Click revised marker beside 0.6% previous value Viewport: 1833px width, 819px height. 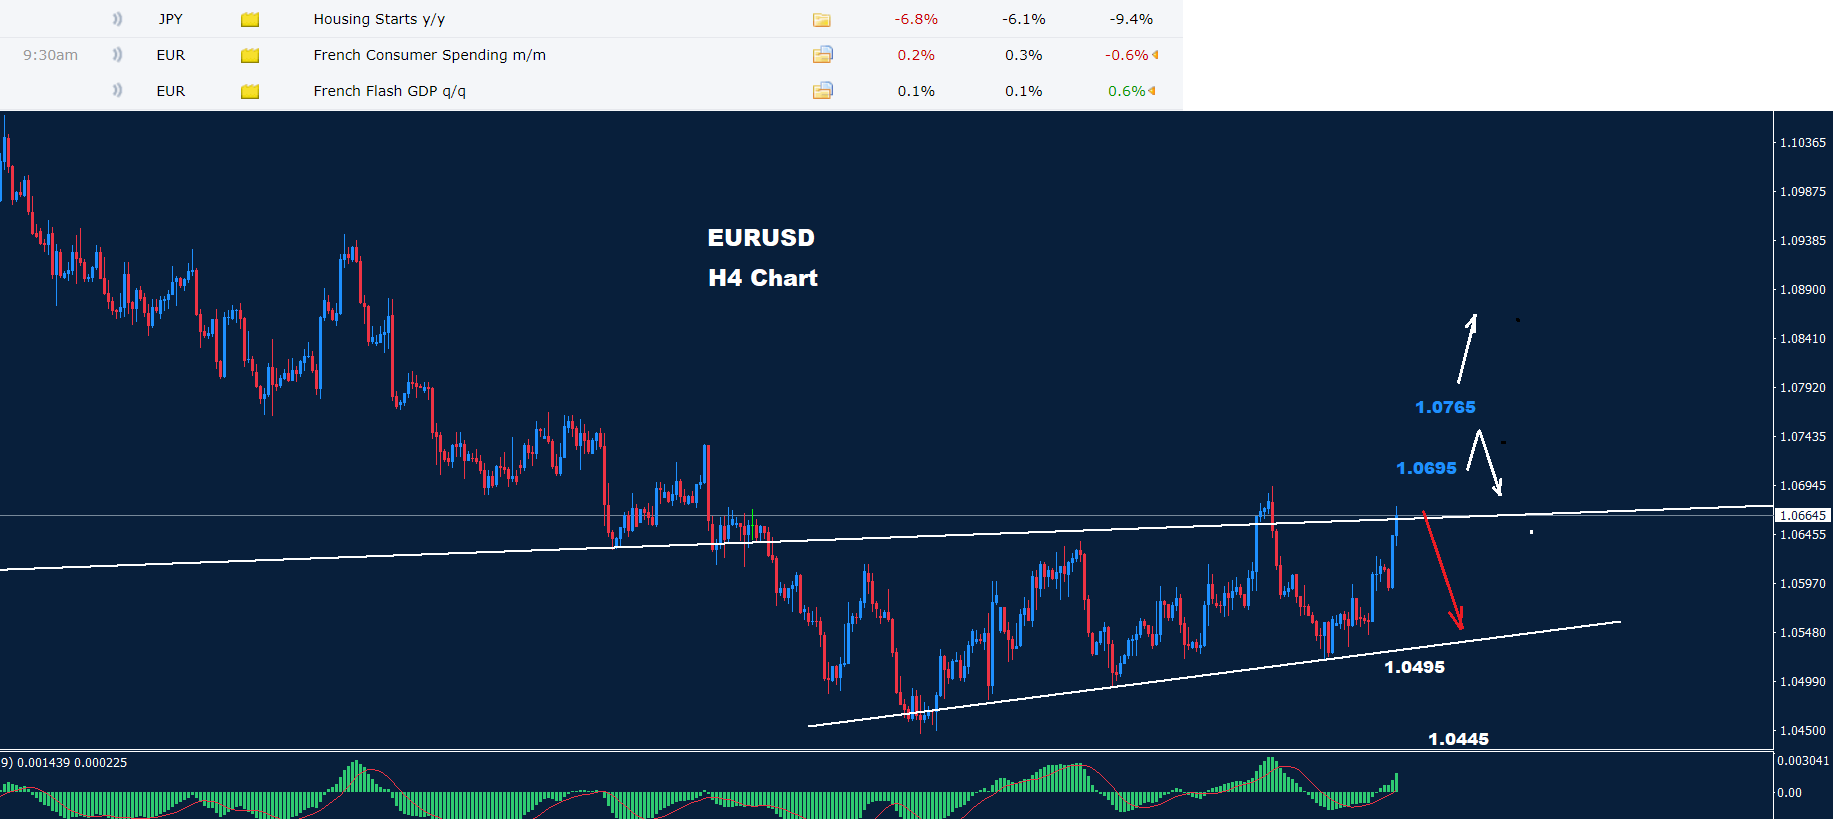click(1152, 91)
